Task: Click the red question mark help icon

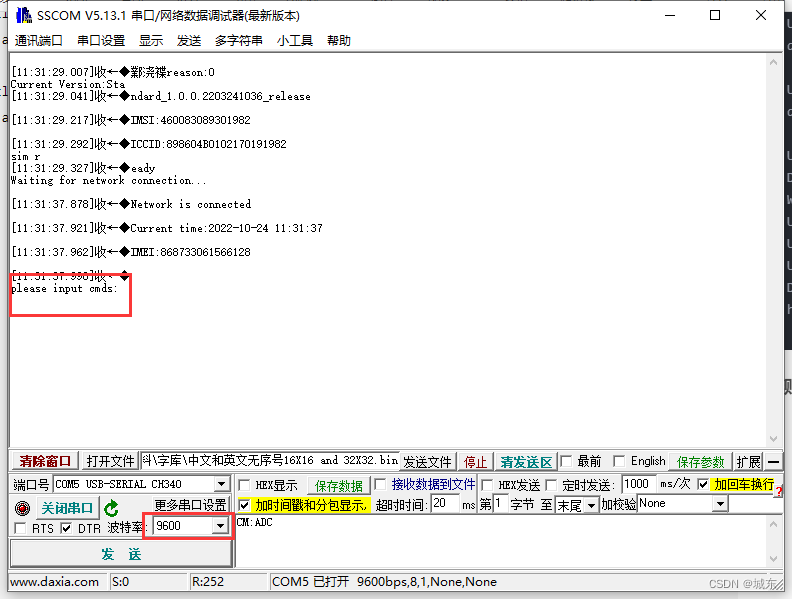Action: (779, 491)
